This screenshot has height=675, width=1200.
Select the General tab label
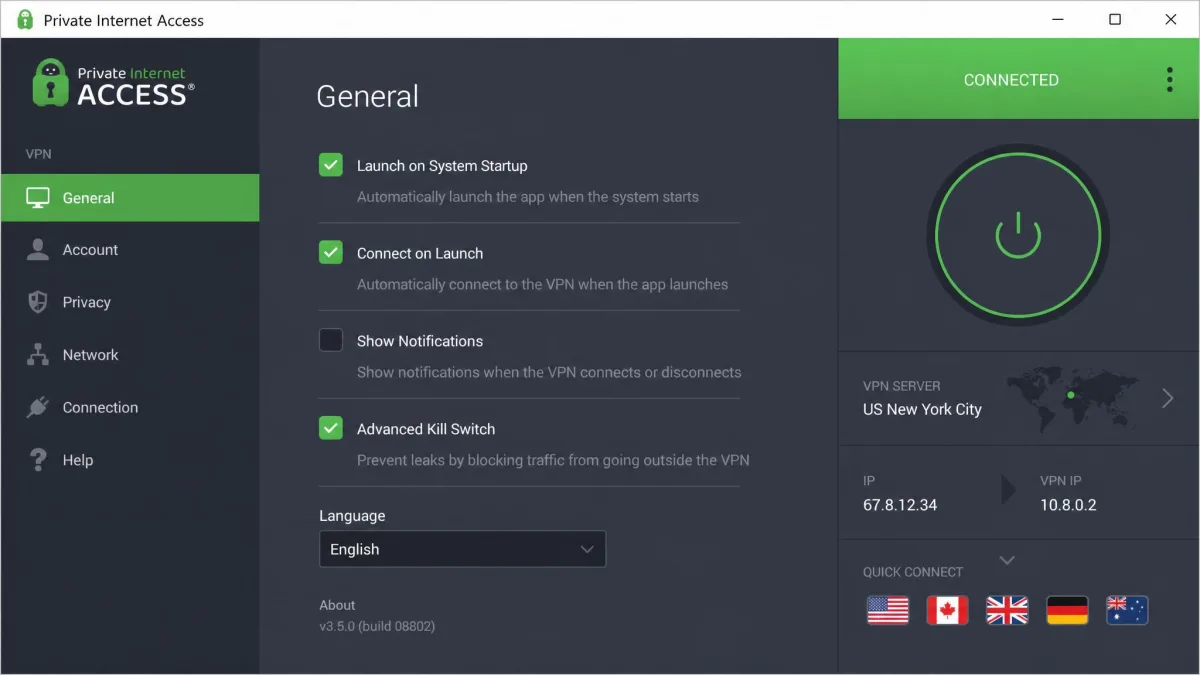pyautogui.click(x=88, y=198)
